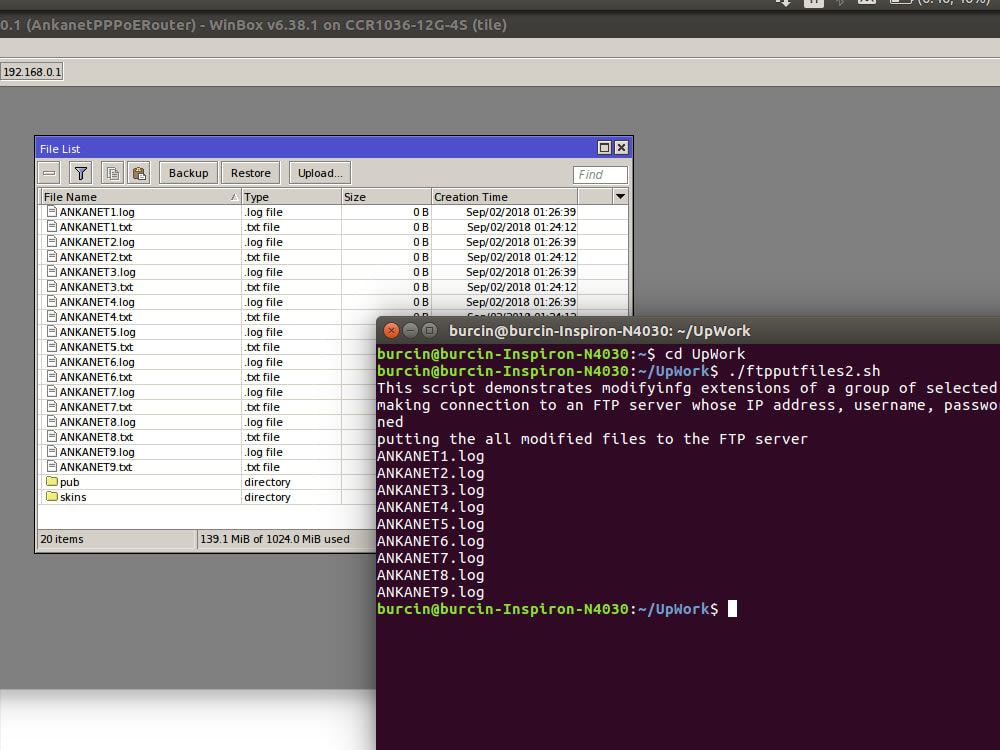
Task: Select the 192.168.0.1 session tab
Action: pyautogui.click(x=32, y=72)
